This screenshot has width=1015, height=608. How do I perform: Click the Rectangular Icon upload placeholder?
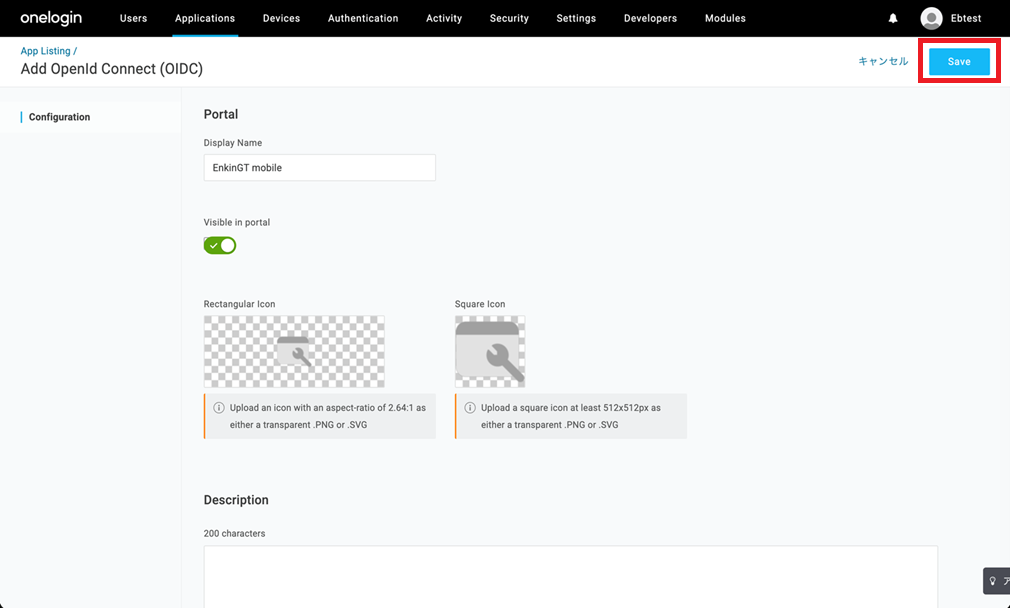tap(294, 351)
